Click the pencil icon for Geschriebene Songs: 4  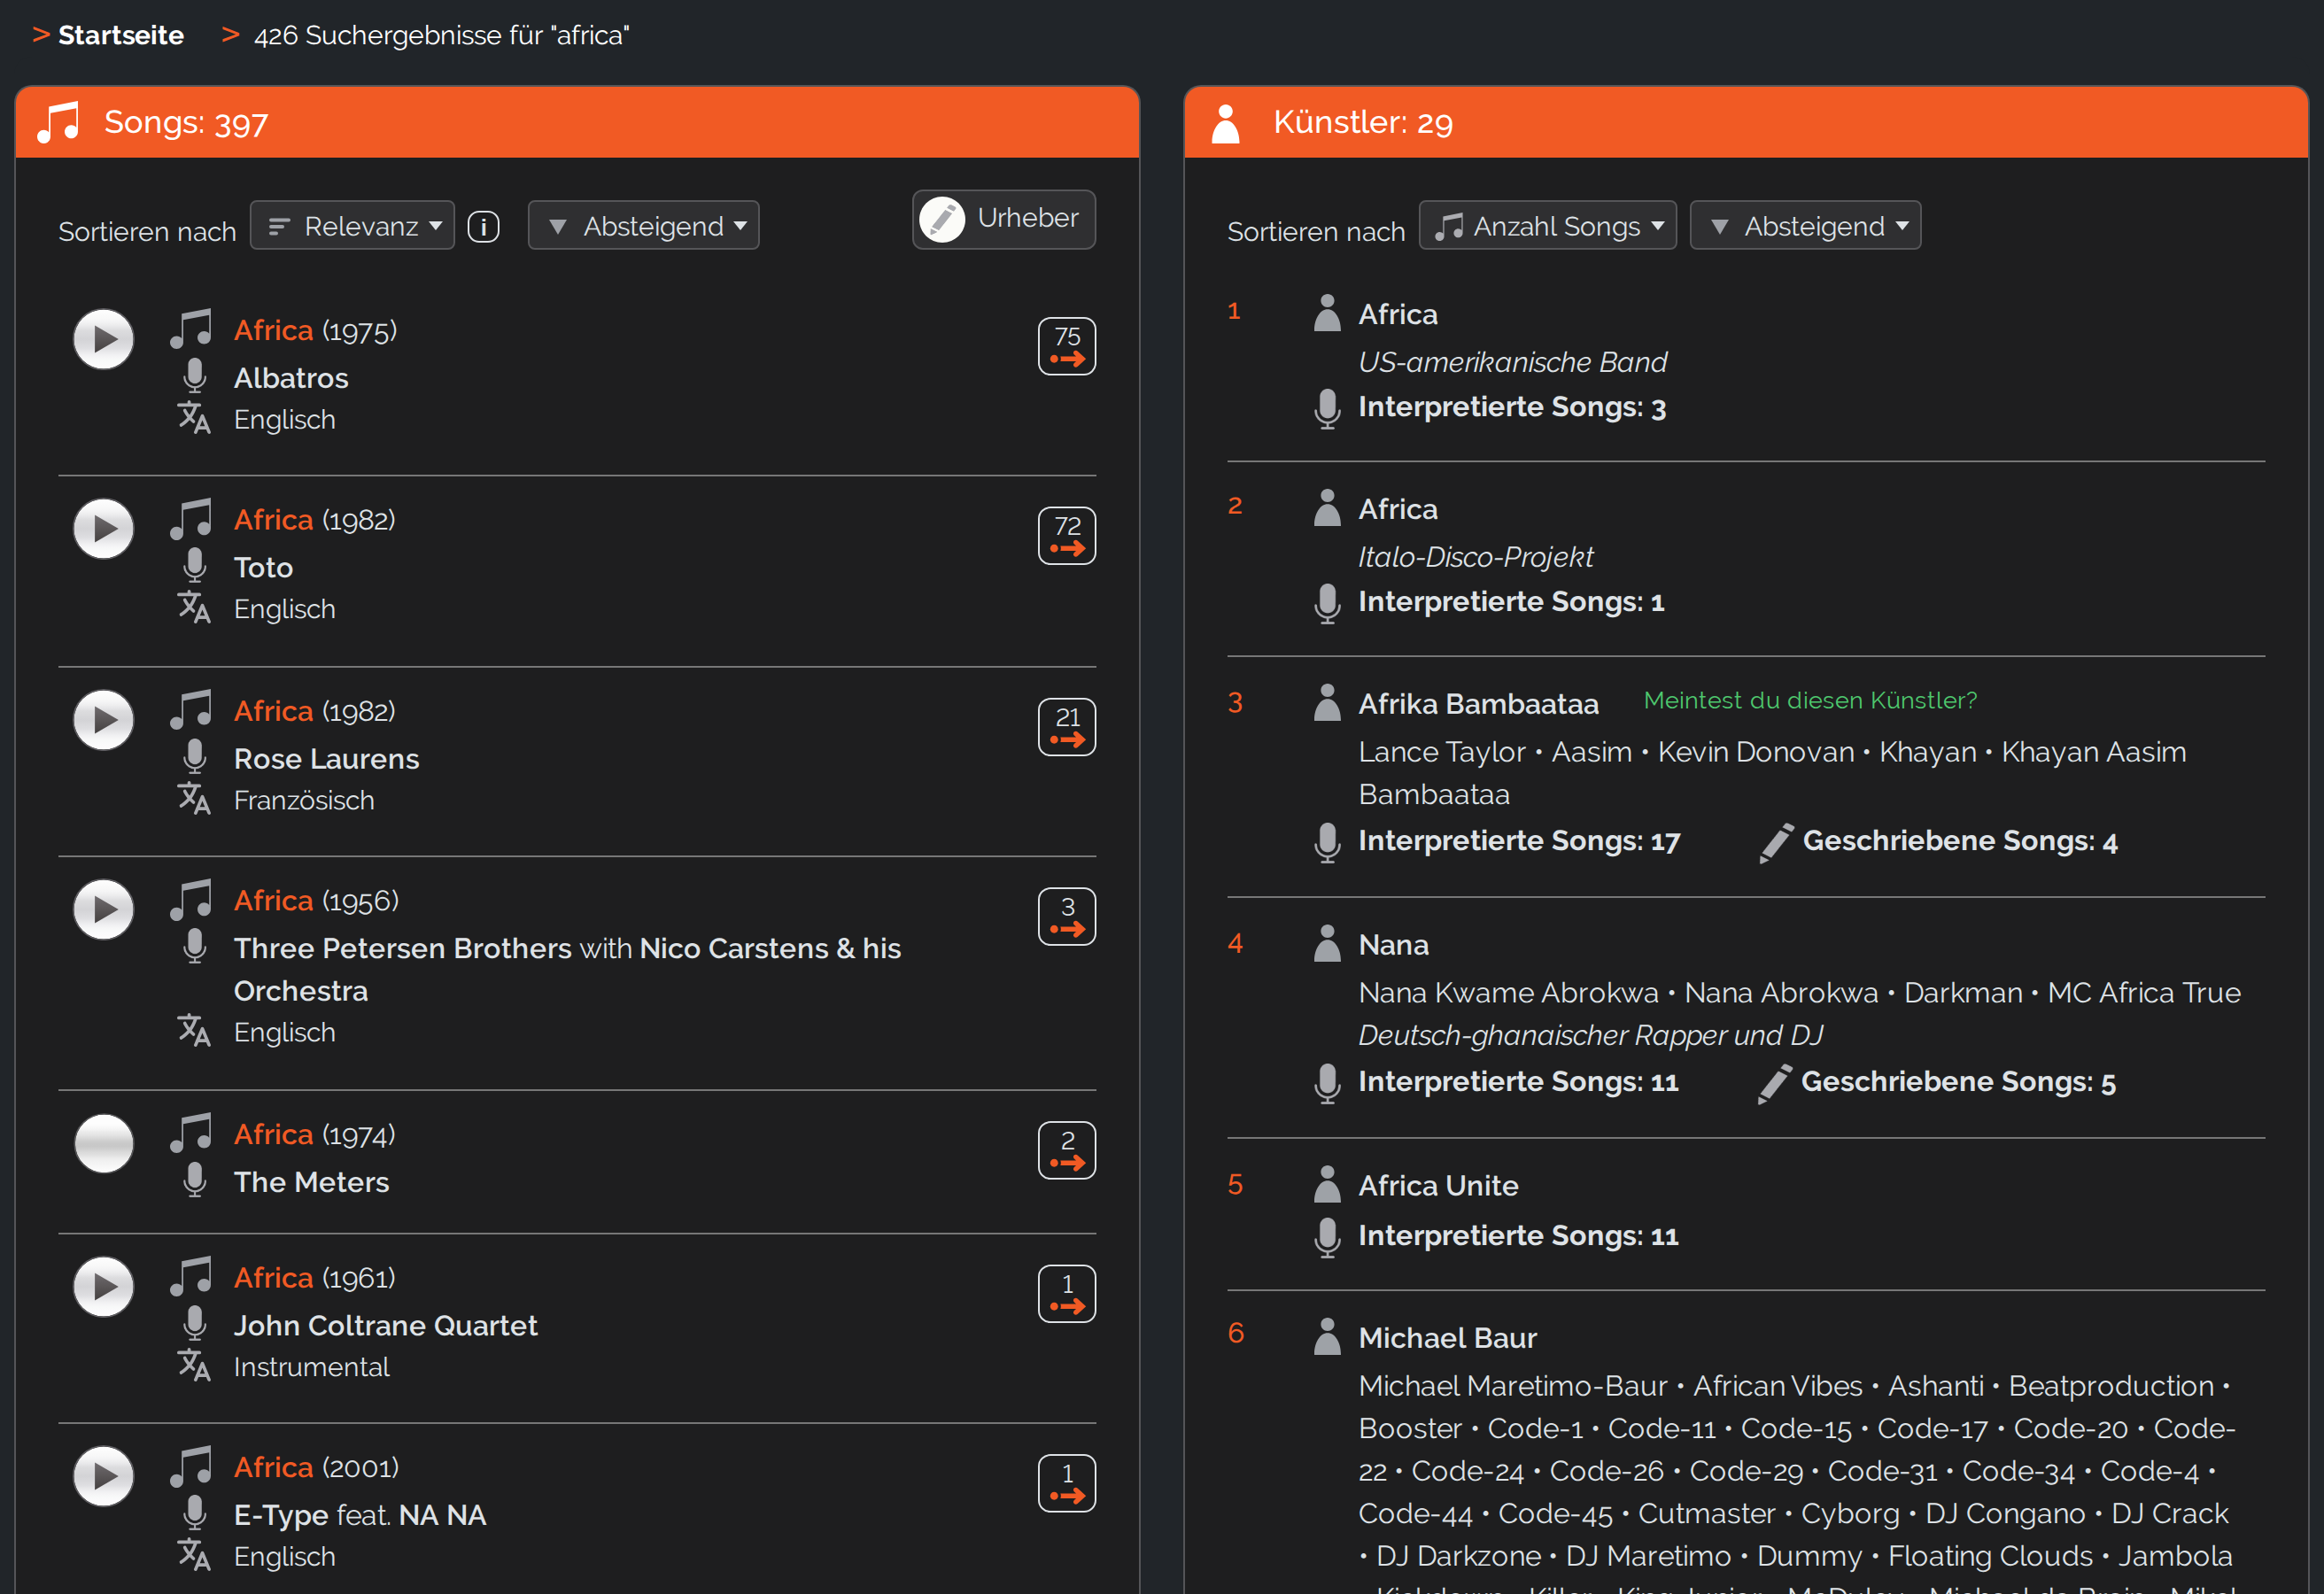tap(1776, 842)
